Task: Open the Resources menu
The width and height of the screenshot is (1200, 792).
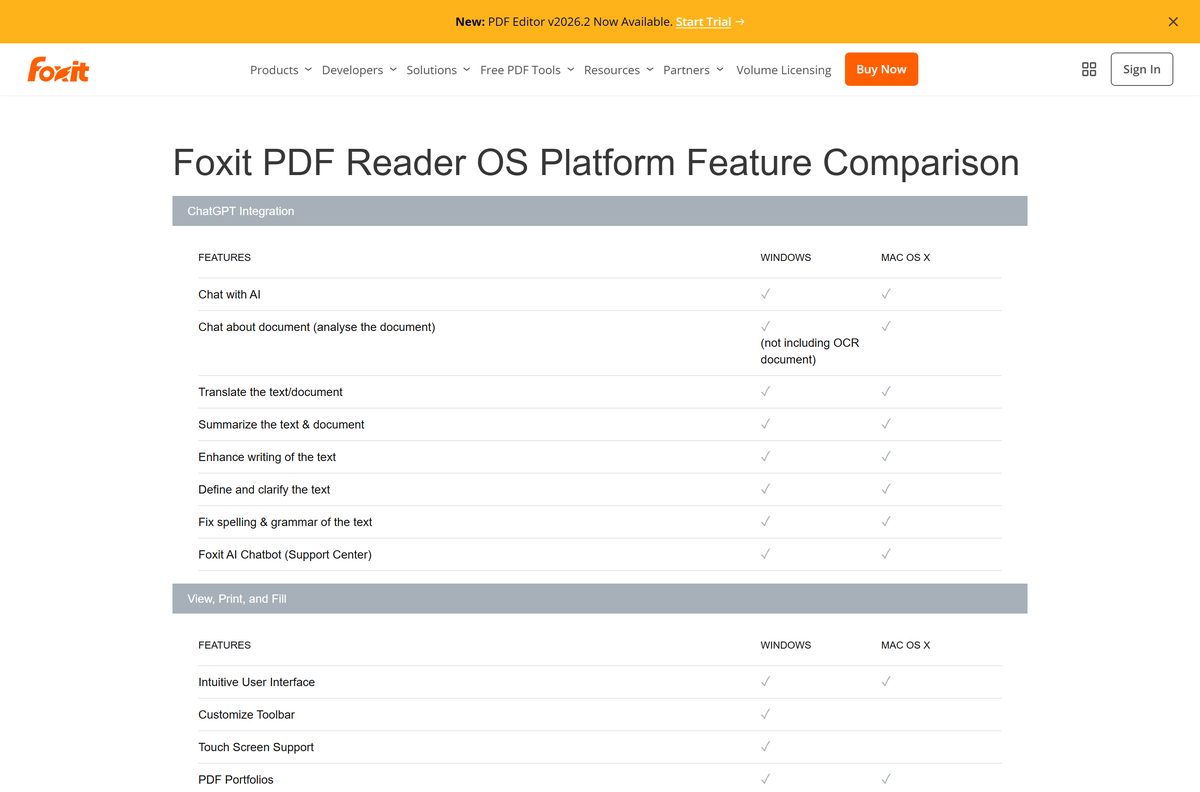Action: 612,70
